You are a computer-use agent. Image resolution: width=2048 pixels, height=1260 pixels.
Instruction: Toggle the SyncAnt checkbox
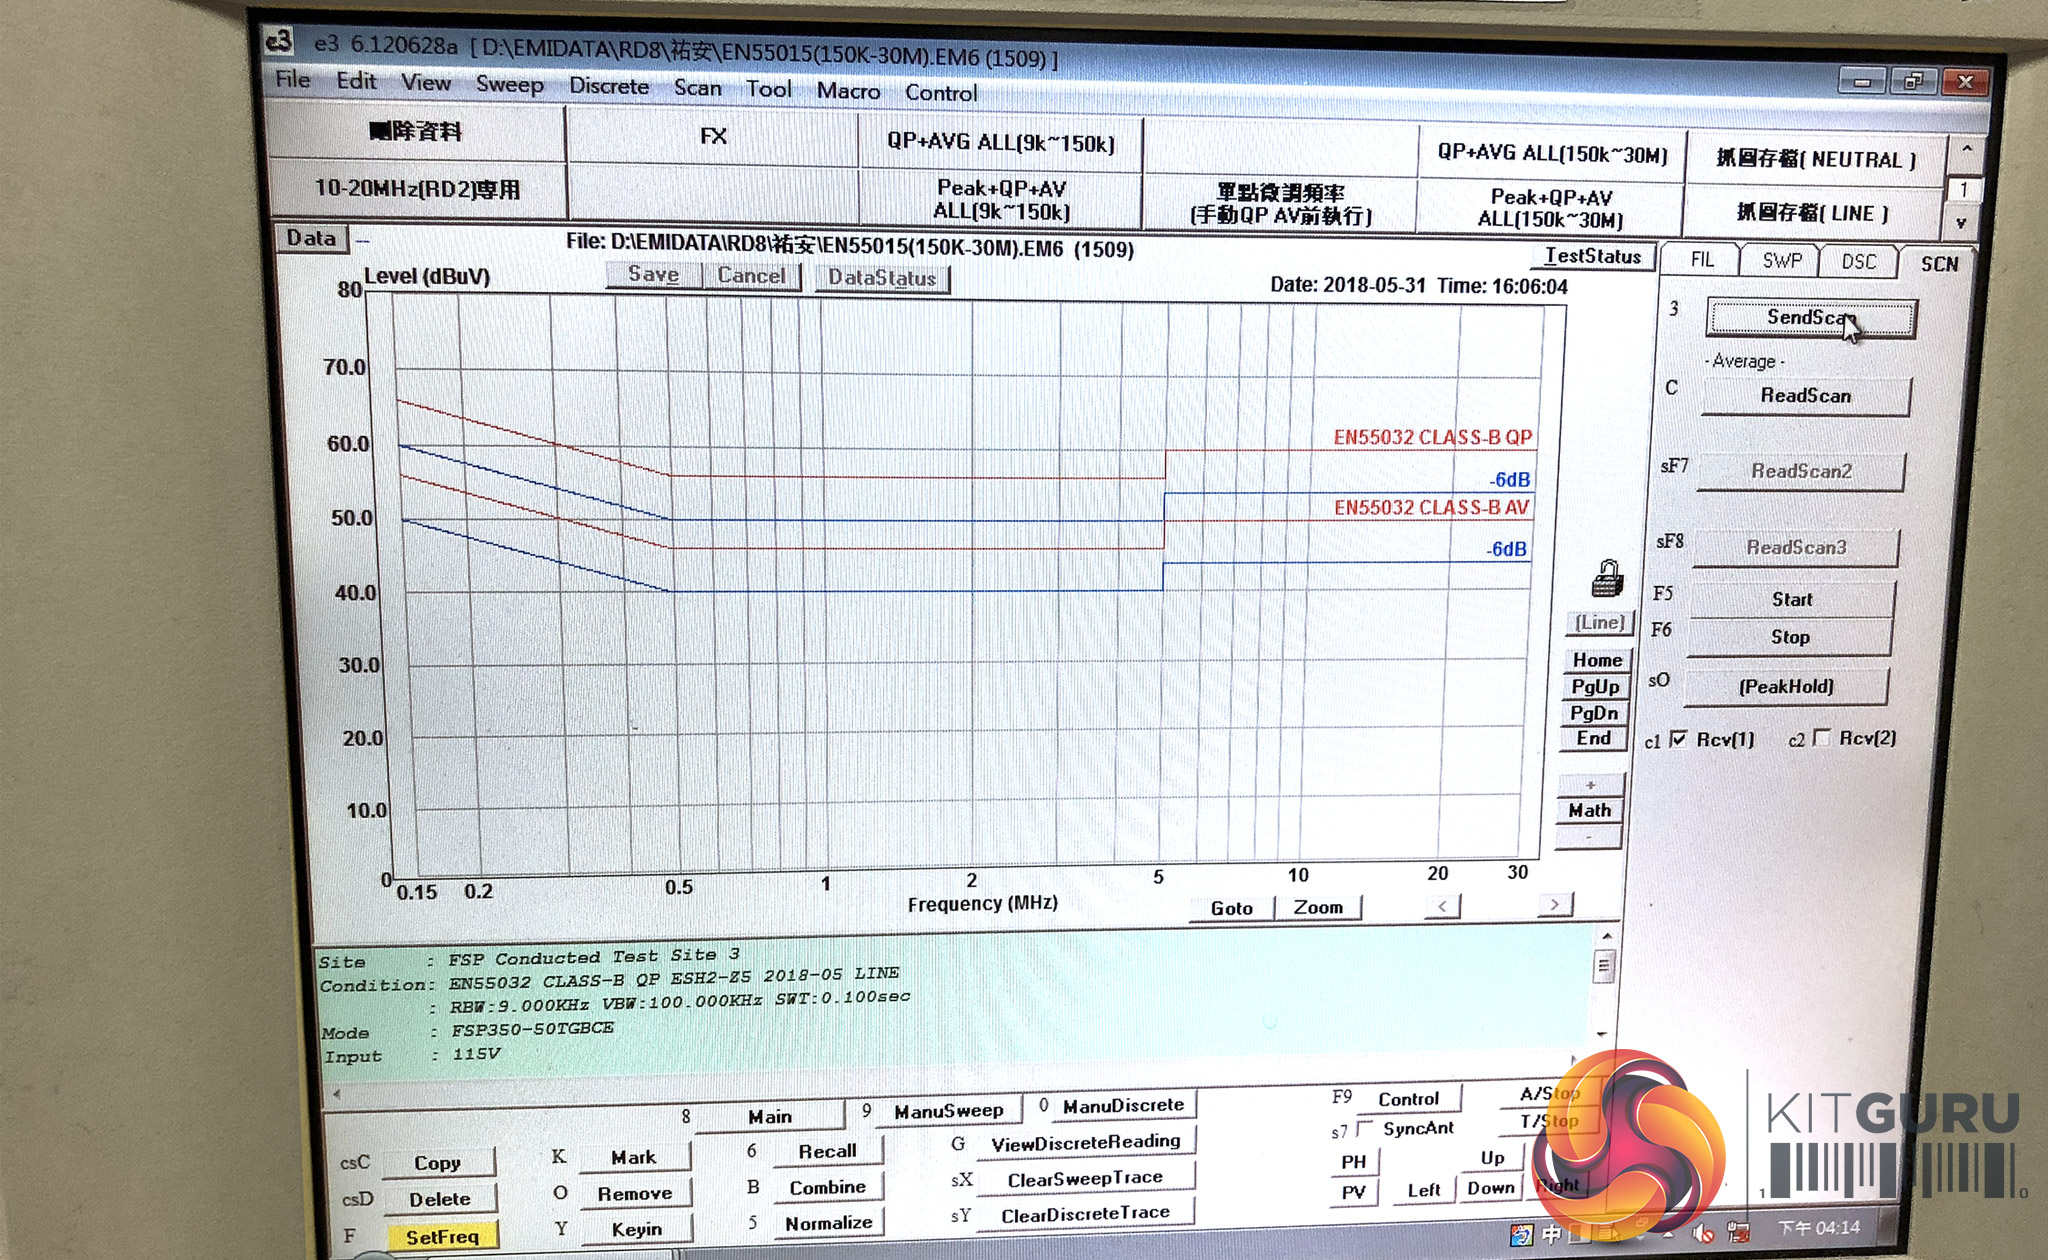point(1363,1129)
